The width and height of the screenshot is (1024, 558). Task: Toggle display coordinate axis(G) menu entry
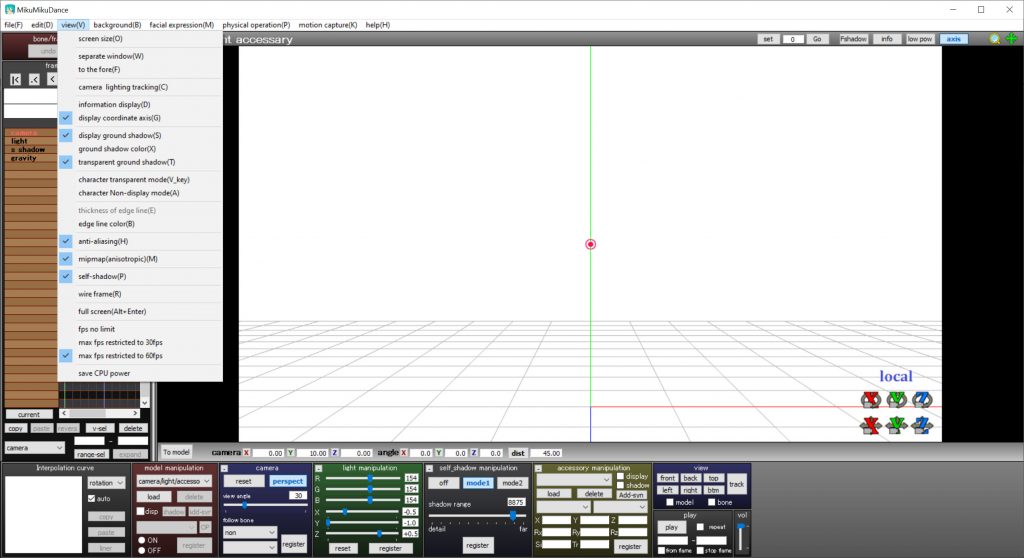(140, 118)
